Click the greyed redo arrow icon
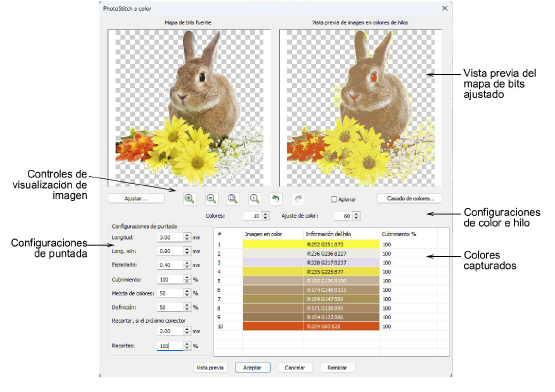Image resolution: width=555 pixels, height=392 pixels. [298, 199]
